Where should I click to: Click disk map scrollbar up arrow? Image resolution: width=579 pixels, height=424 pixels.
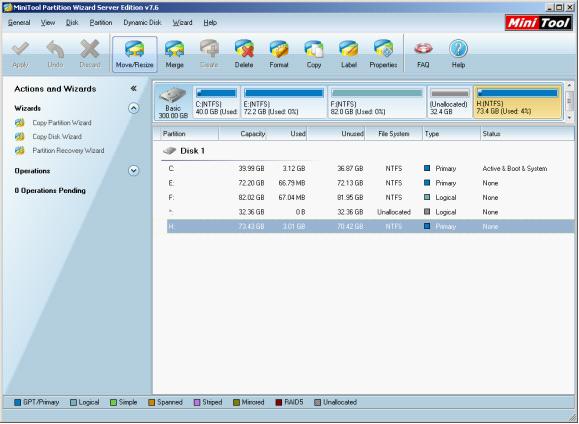569,86
